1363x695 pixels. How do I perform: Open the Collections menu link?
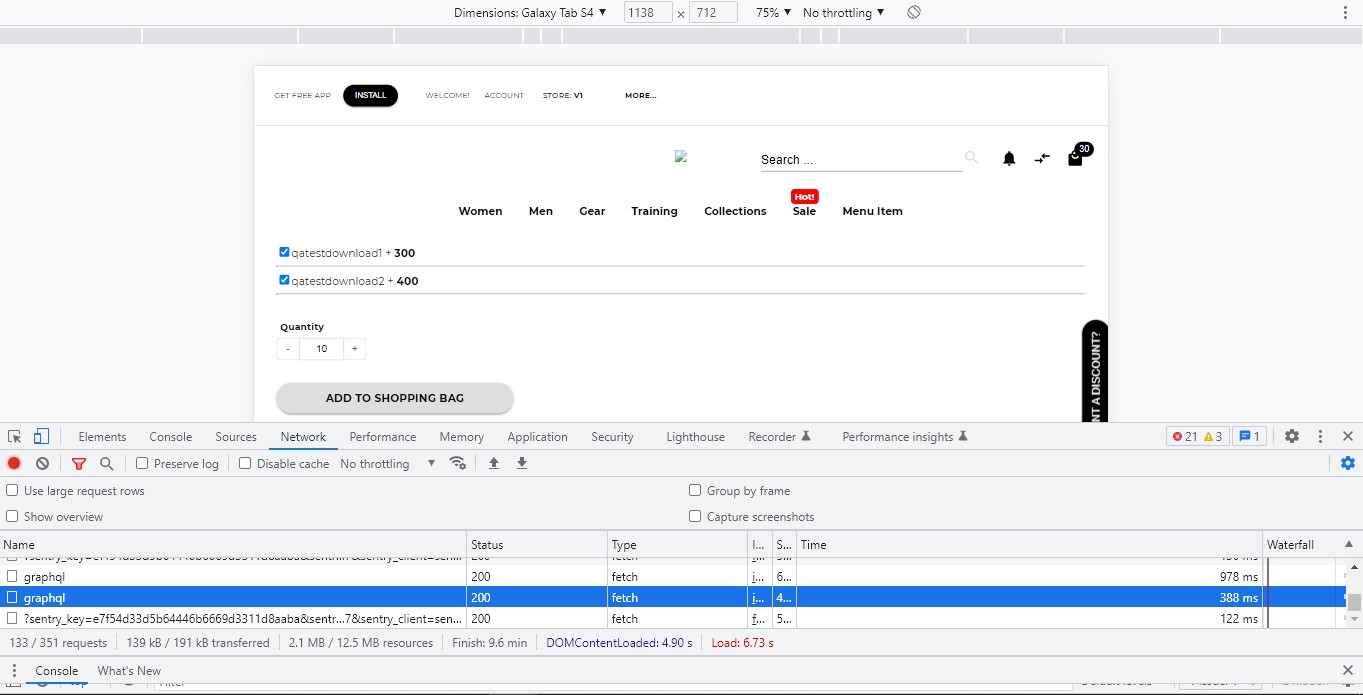coord(735,211)
